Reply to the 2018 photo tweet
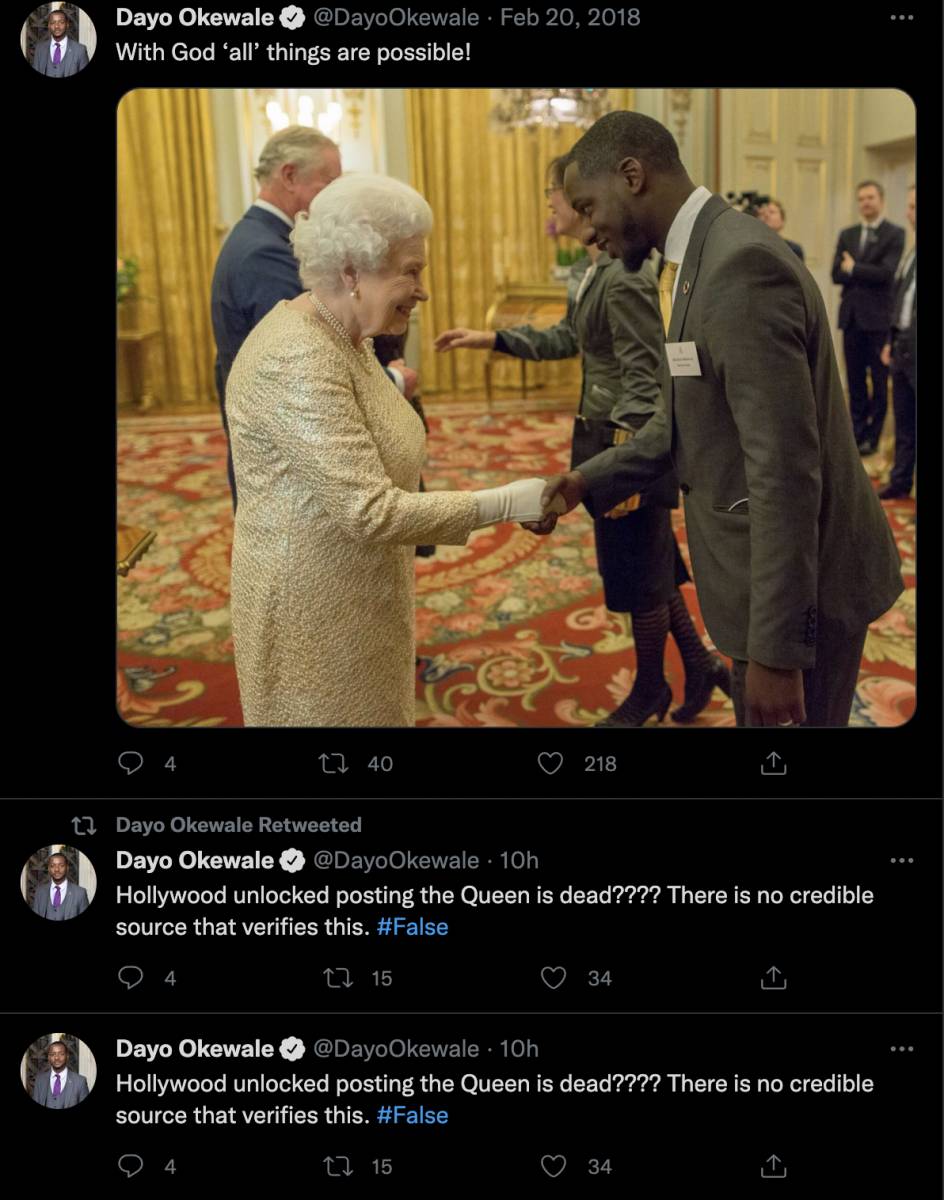Screen dimensions: 944x1200 pyautogui.click(x=131, y=764)
